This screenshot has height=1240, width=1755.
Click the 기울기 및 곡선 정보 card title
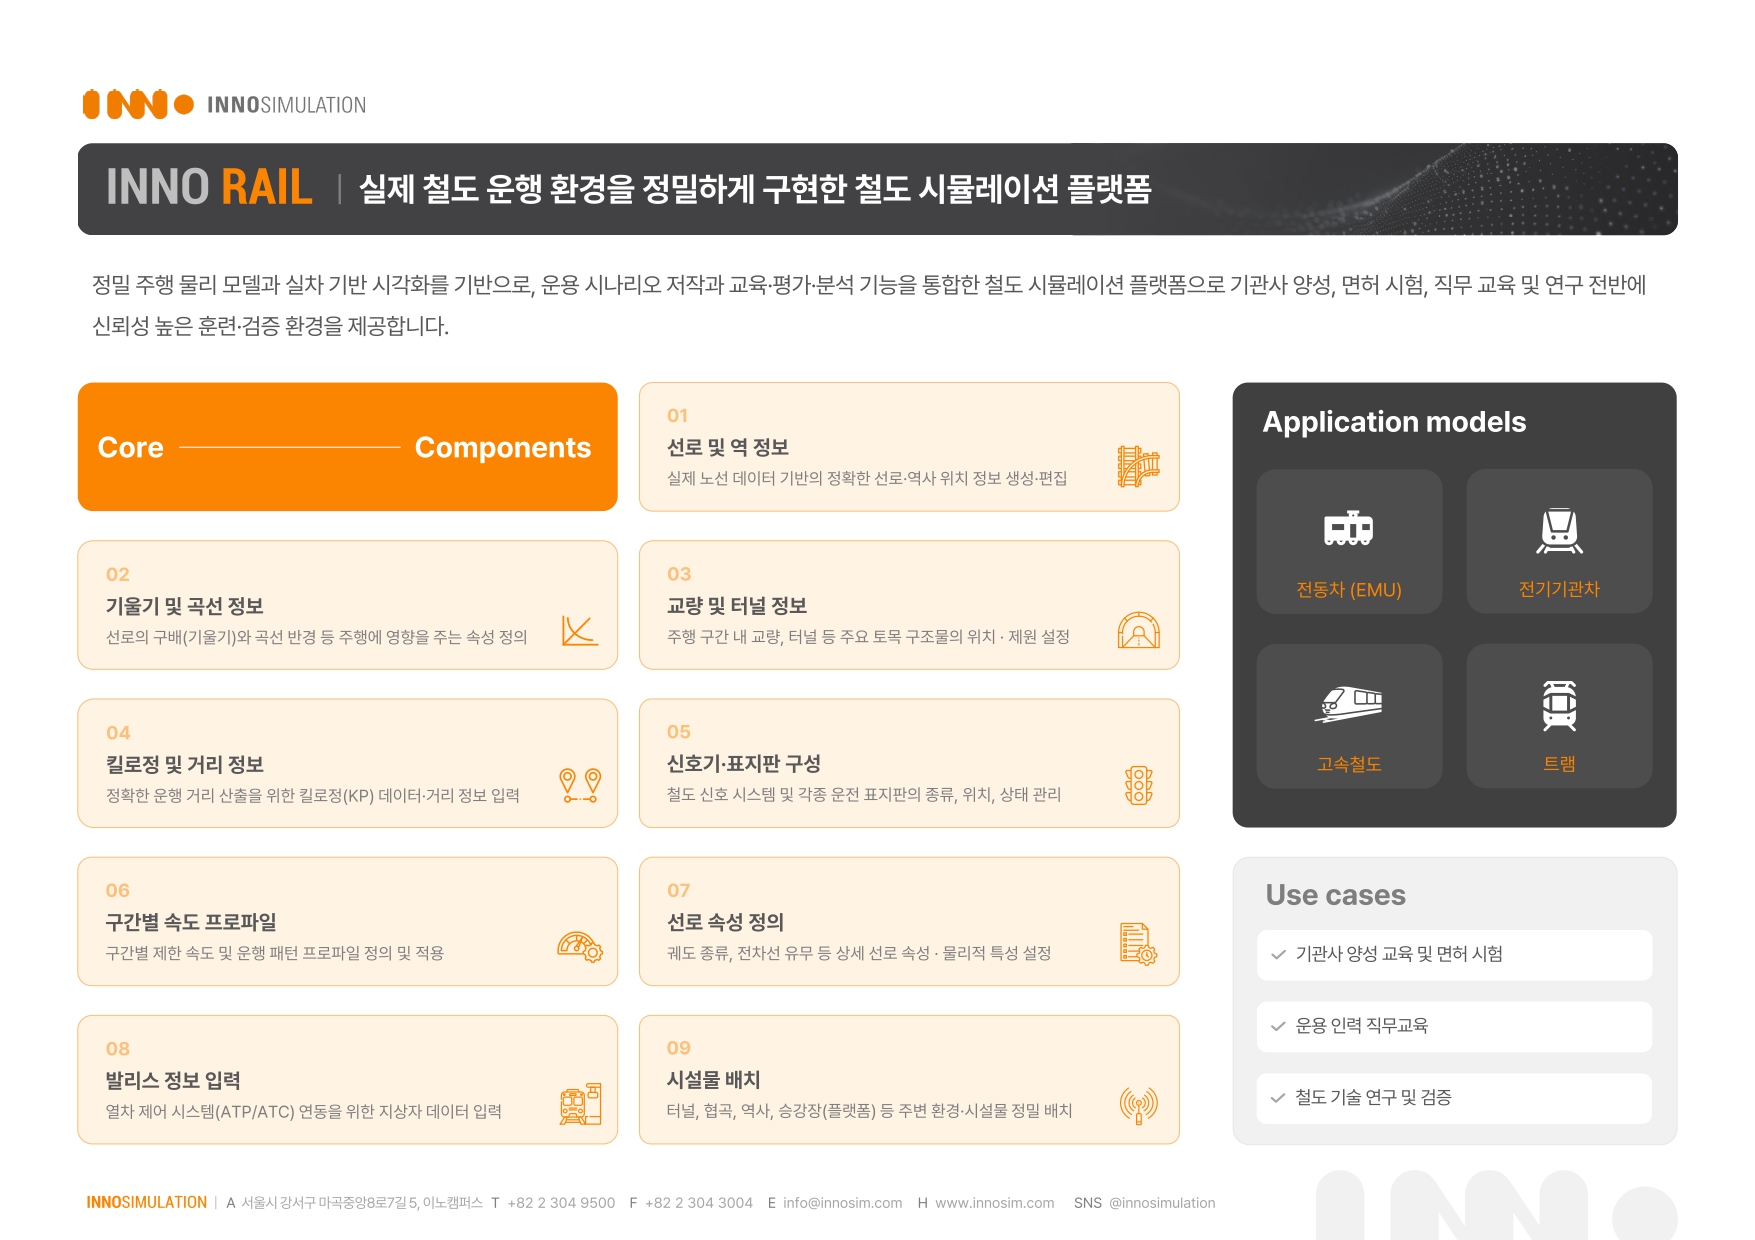click(185, 606)
